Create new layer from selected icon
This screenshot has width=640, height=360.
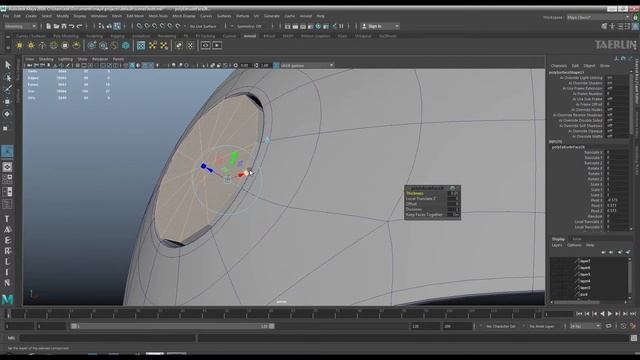[x=628, y=252]
